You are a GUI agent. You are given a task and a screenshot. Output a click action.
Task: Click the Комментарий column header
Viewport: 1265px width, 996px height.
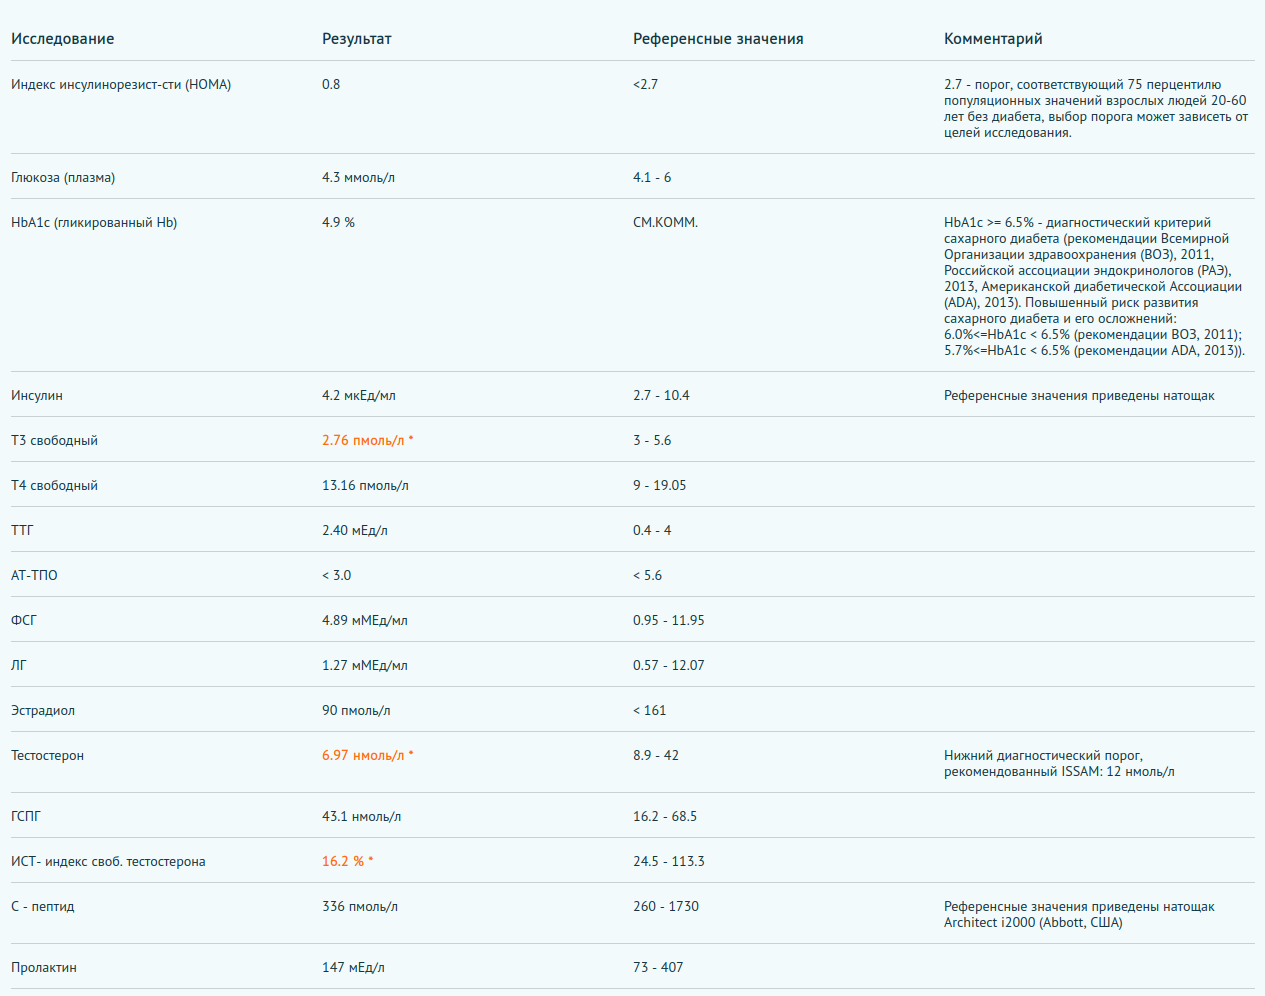coord(993,39)
